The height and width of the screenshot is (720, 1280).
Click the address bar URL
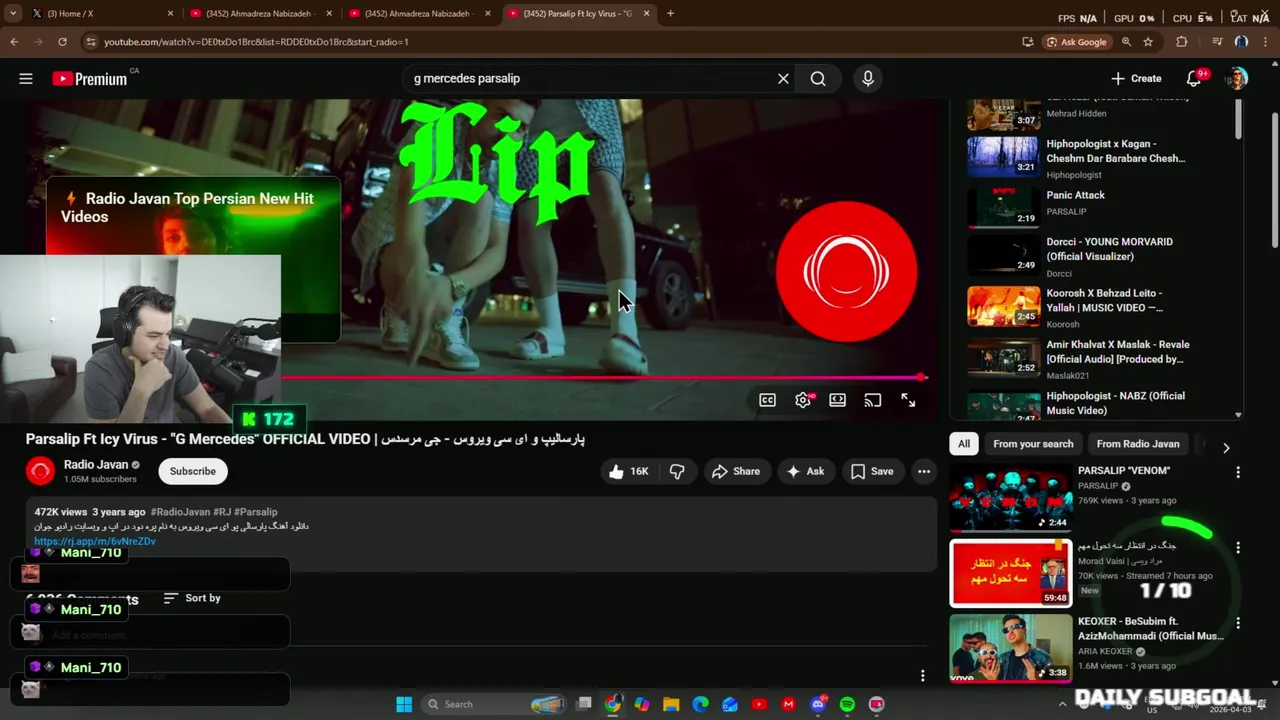(256, 42)
